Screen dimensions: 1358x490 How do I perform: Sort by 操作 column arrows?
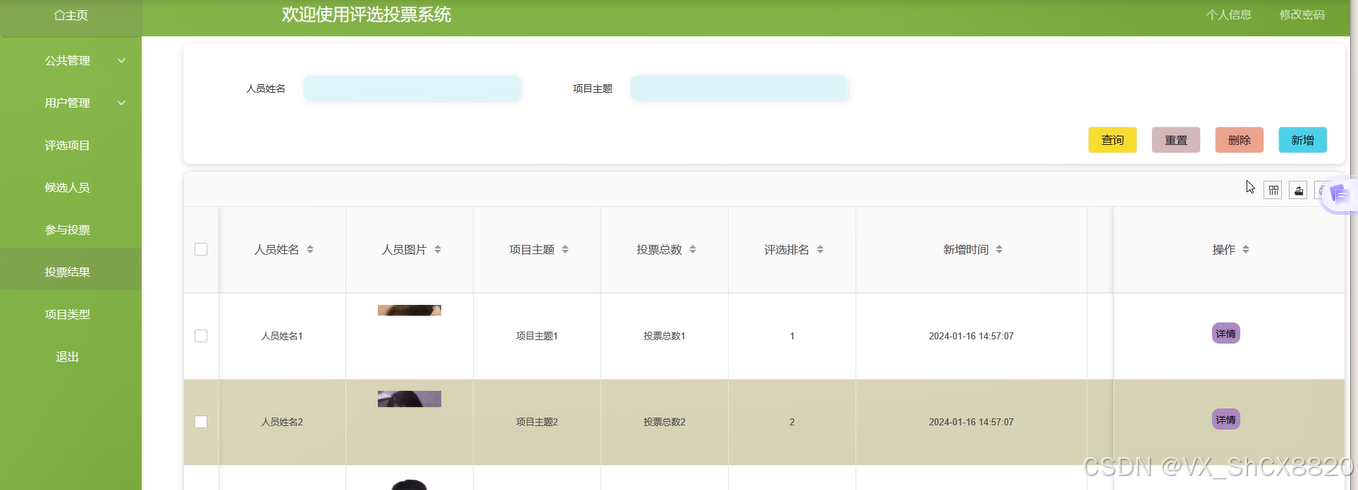[x=1246, y=250]
